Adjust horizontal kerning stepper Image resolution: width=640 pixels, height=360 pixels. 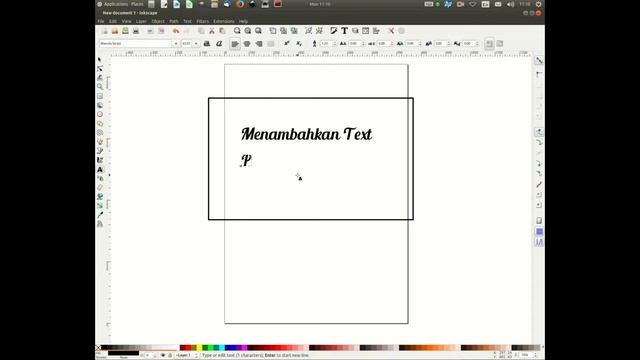(x=420, y=44)
